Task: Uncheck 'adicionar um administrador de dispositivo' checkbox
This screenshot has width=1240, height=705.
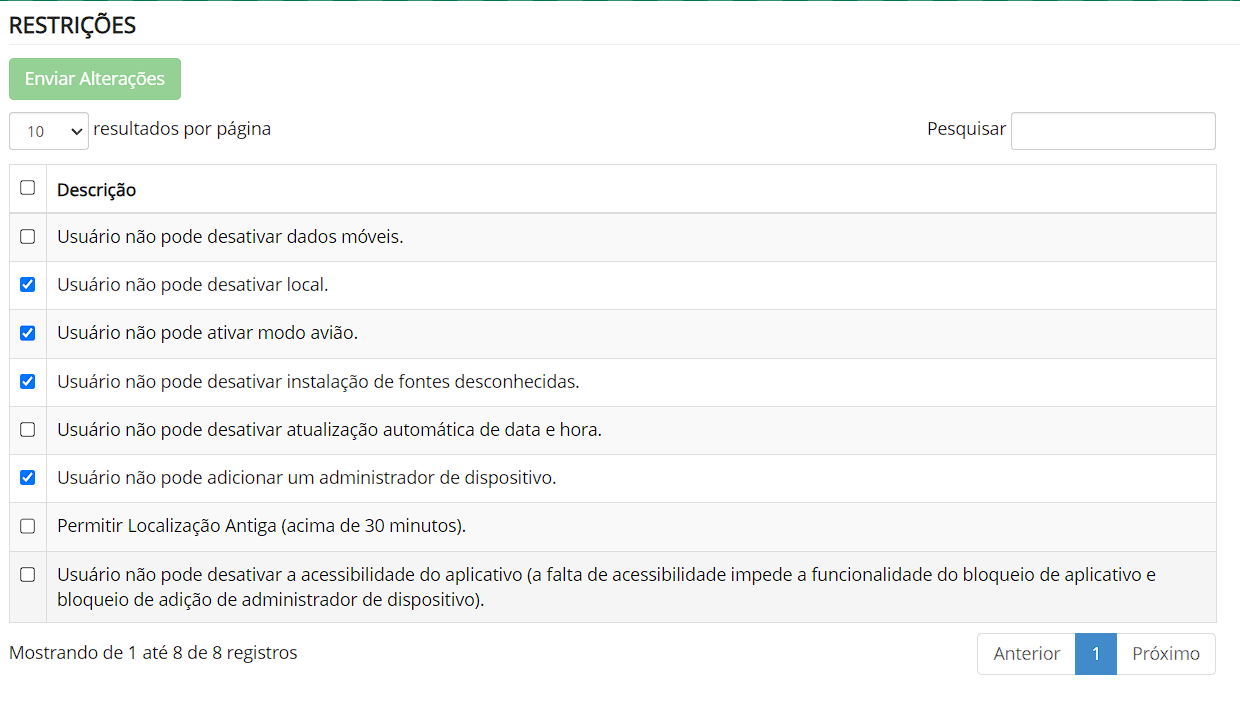Action: 28,478
